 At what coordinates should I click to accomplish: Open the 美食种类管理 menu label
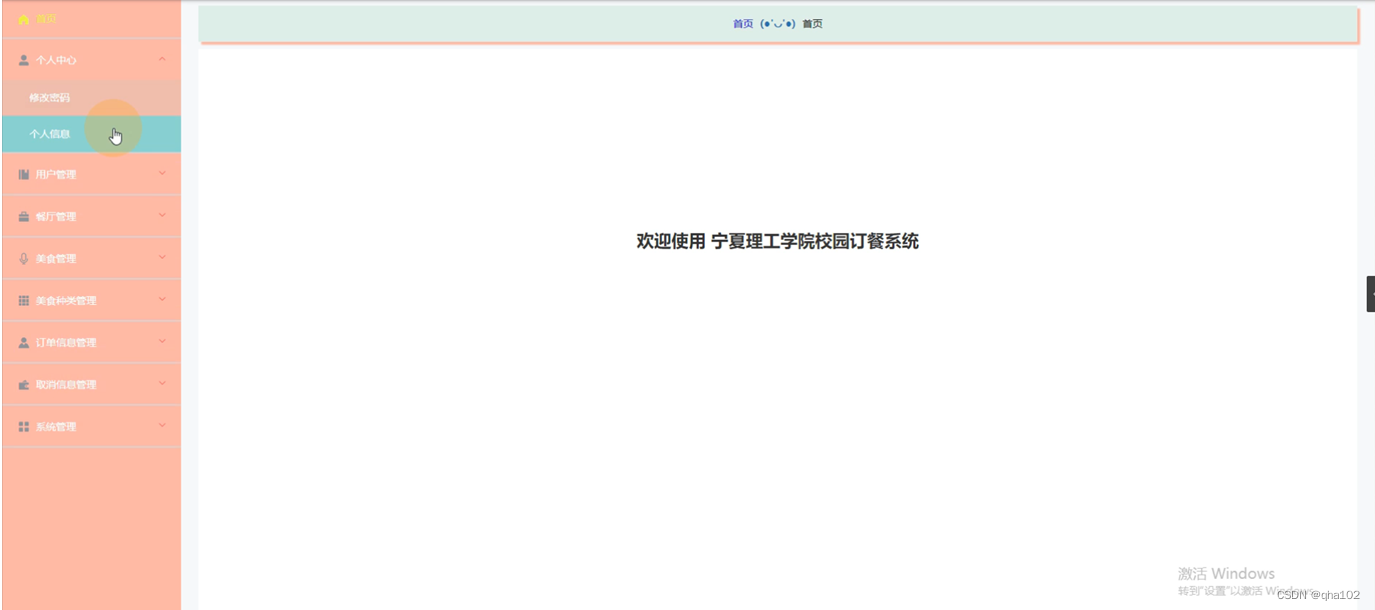(66, 300)
